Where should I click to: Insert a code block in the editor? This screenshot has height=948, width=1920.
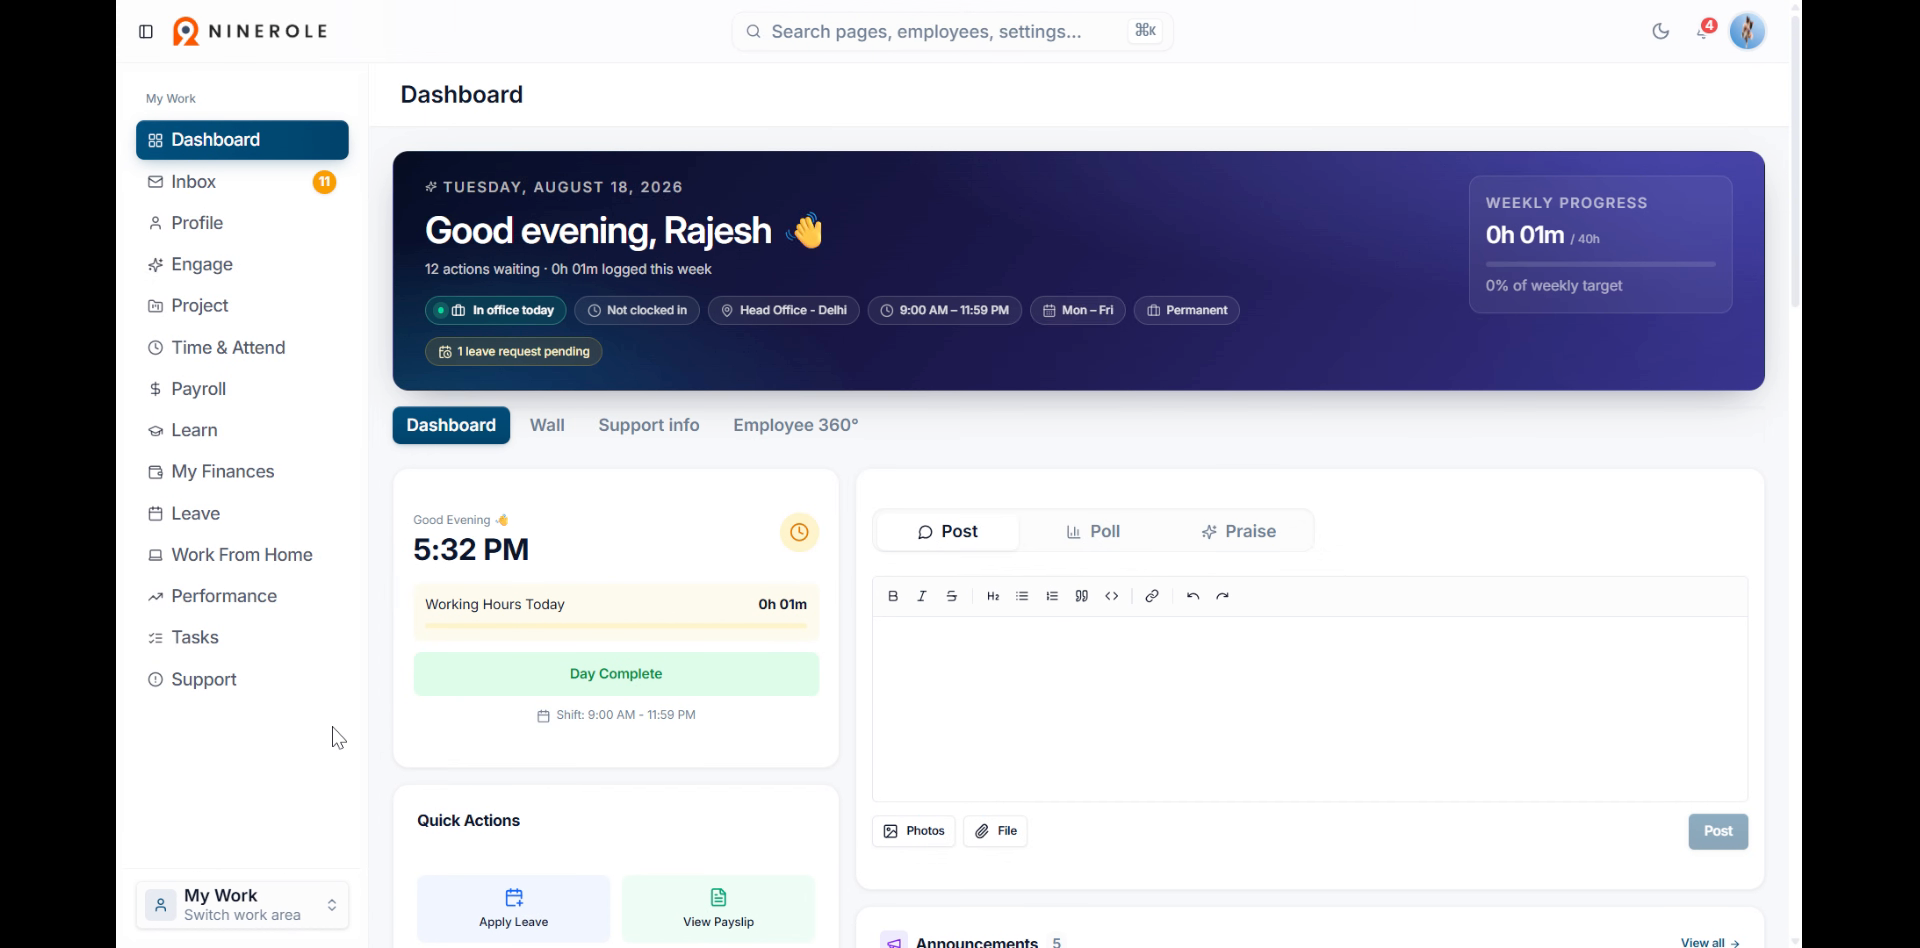[1112, 596]
